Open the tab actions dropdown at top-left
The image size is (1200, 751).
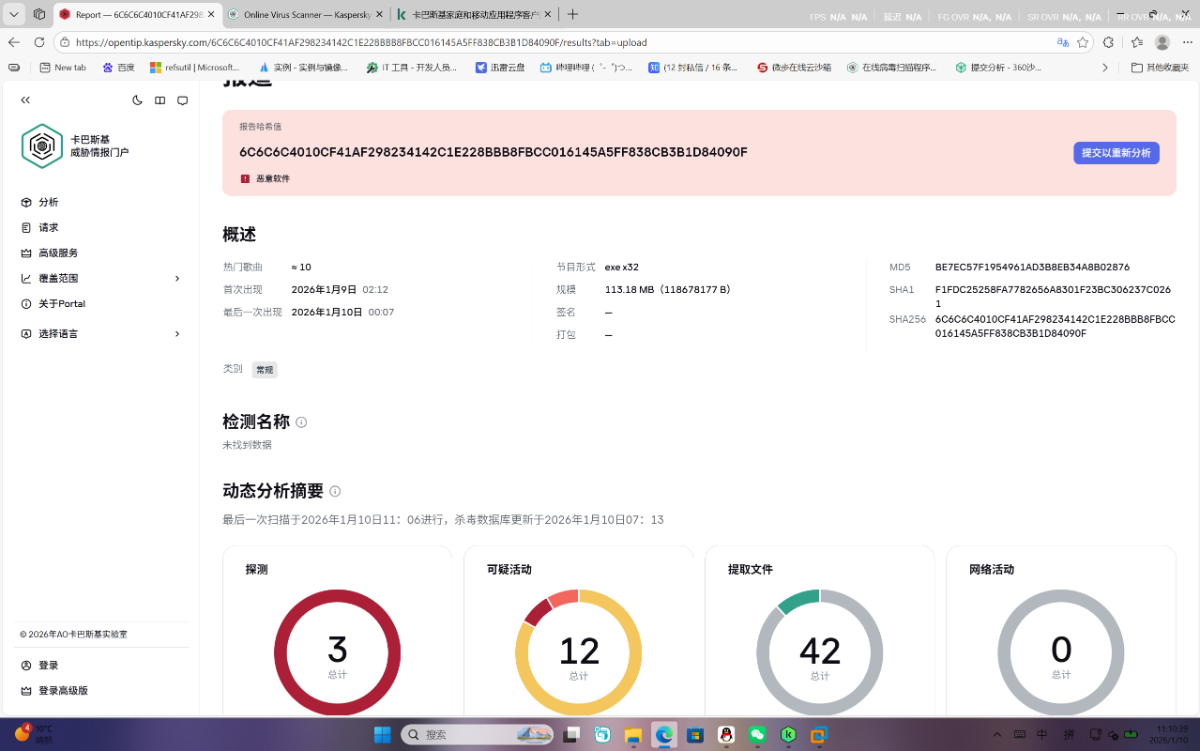tap(14, 15)
